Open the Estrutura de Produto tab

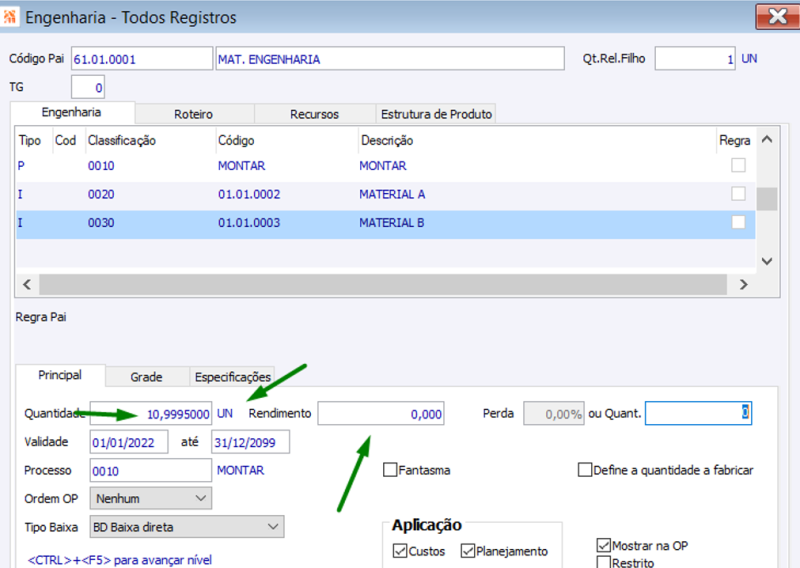click(436, 114)
